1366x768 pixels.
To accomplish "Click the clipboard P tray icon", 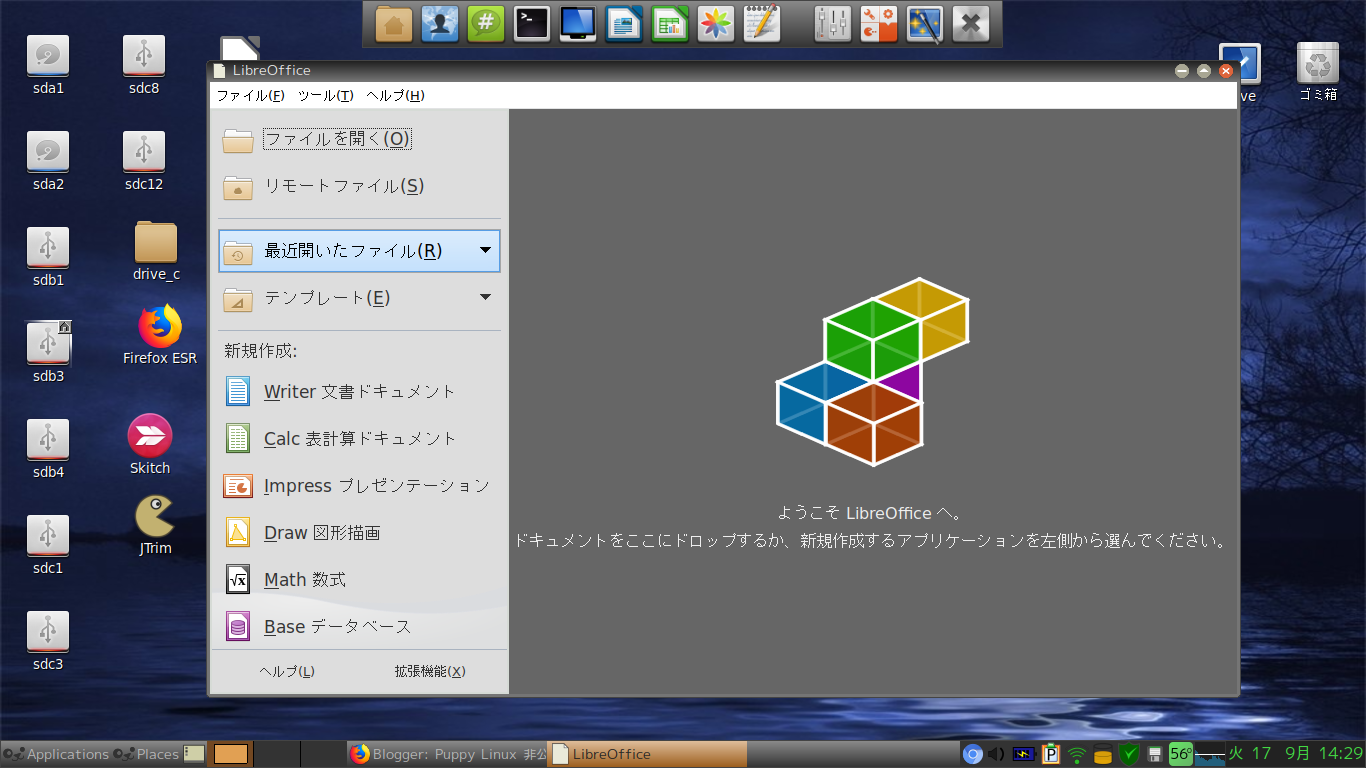I will point(1051,754).
